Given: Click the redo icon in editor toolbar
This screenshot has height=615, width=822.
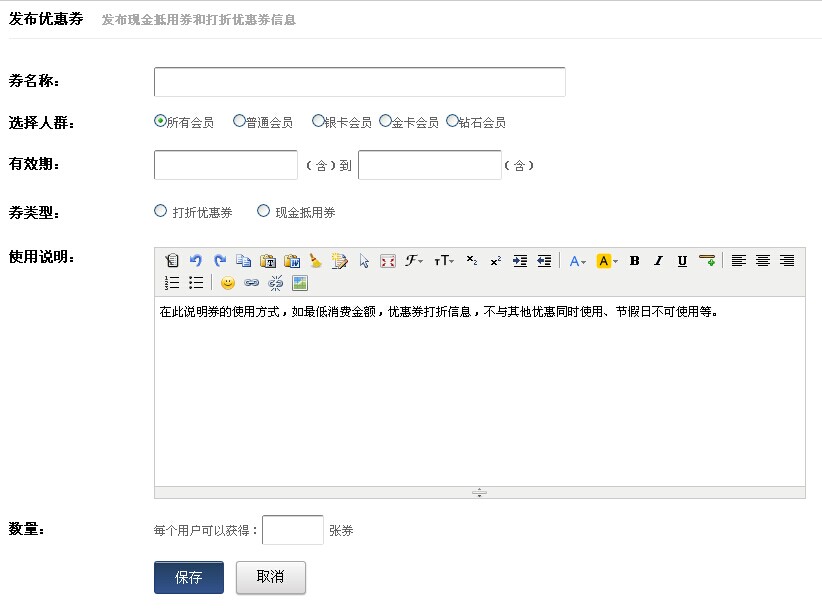Looking at the screenshot, I should [x=220, y=261].
